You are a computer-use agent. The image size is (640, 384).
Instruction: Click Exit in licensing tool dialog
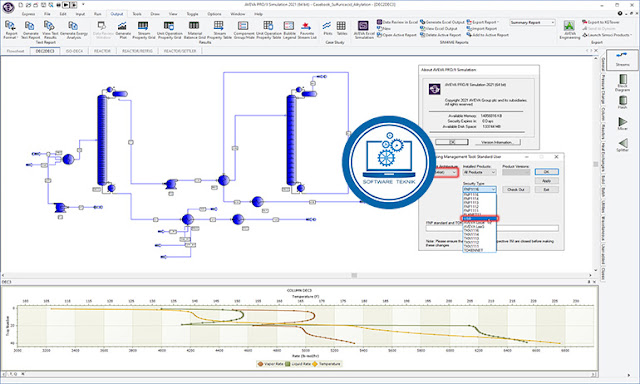tap(547, 189)
